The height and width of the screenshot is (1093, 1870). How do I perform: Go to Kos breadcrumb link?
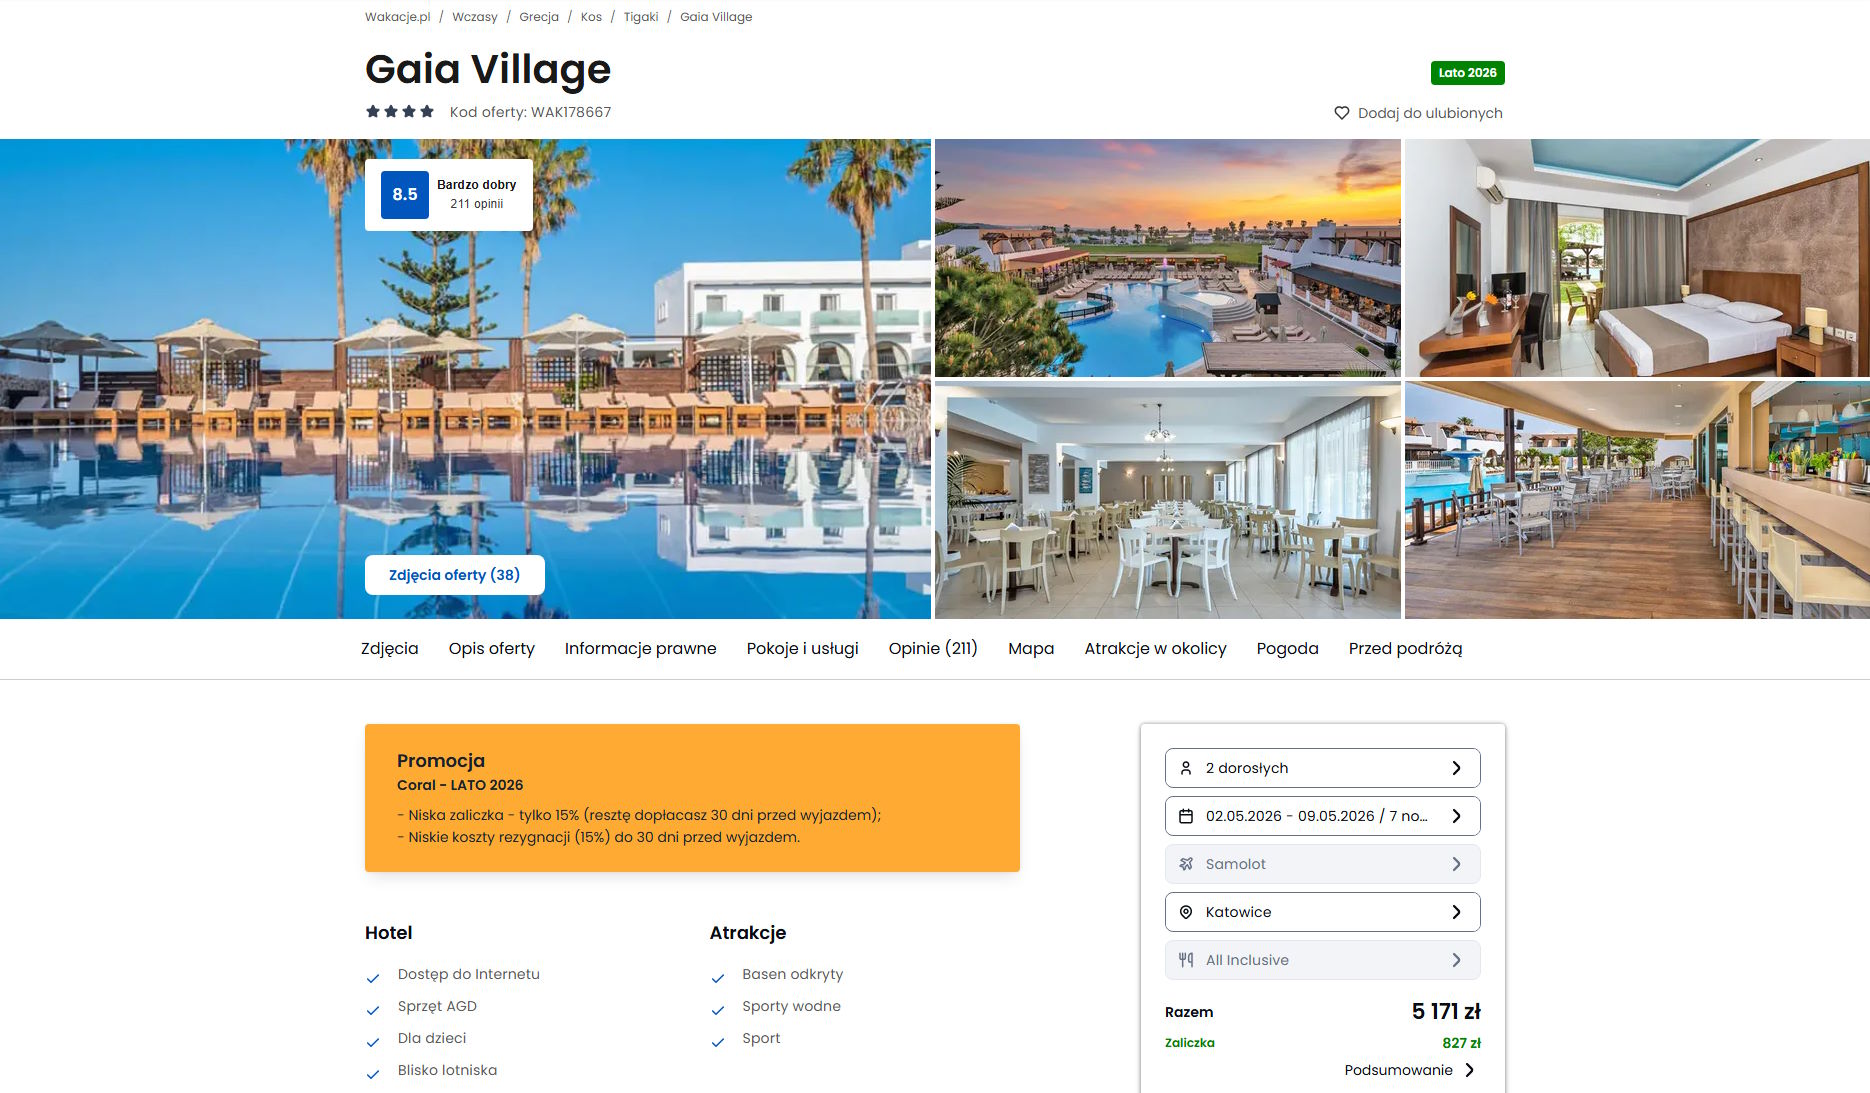click(x=591, y=17)
